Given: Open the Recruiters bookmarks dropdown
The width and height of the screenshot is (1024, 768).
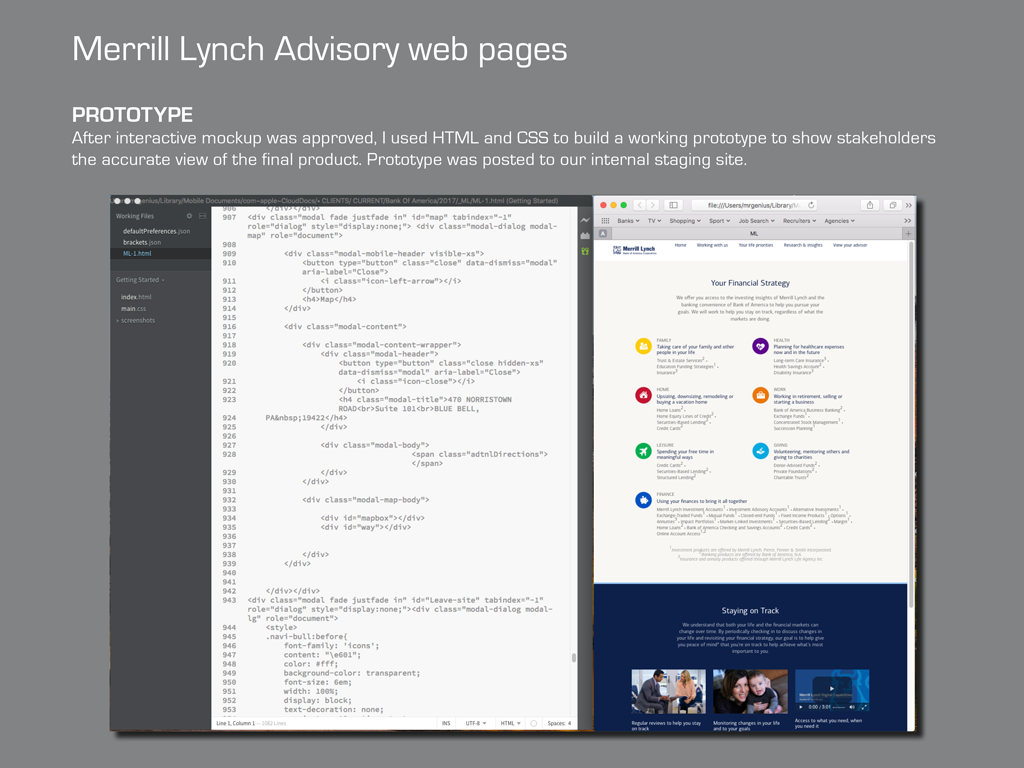Looking at the screenshot, I should 800,221.
